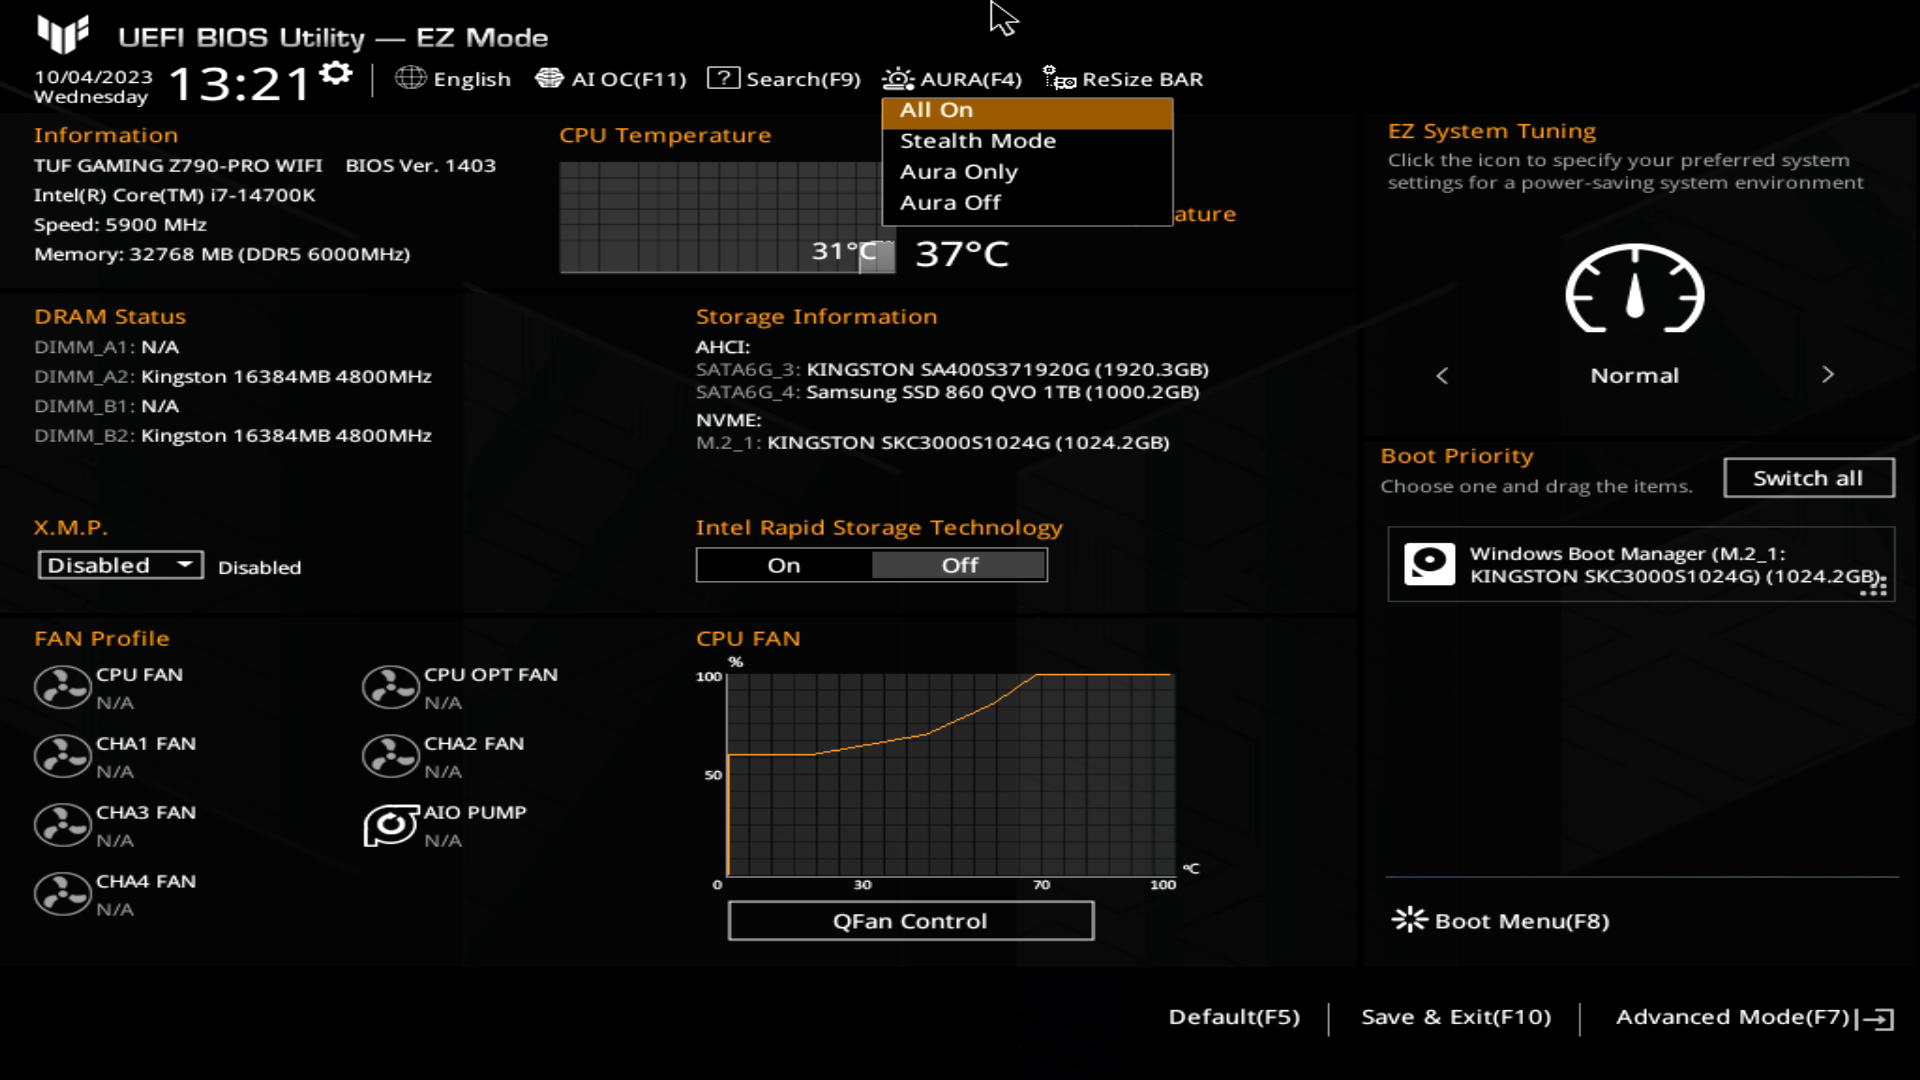Click the 10/04/2023 date text
The image size is (1920, 1080).
pyautogui.click(x=93, y=77)
